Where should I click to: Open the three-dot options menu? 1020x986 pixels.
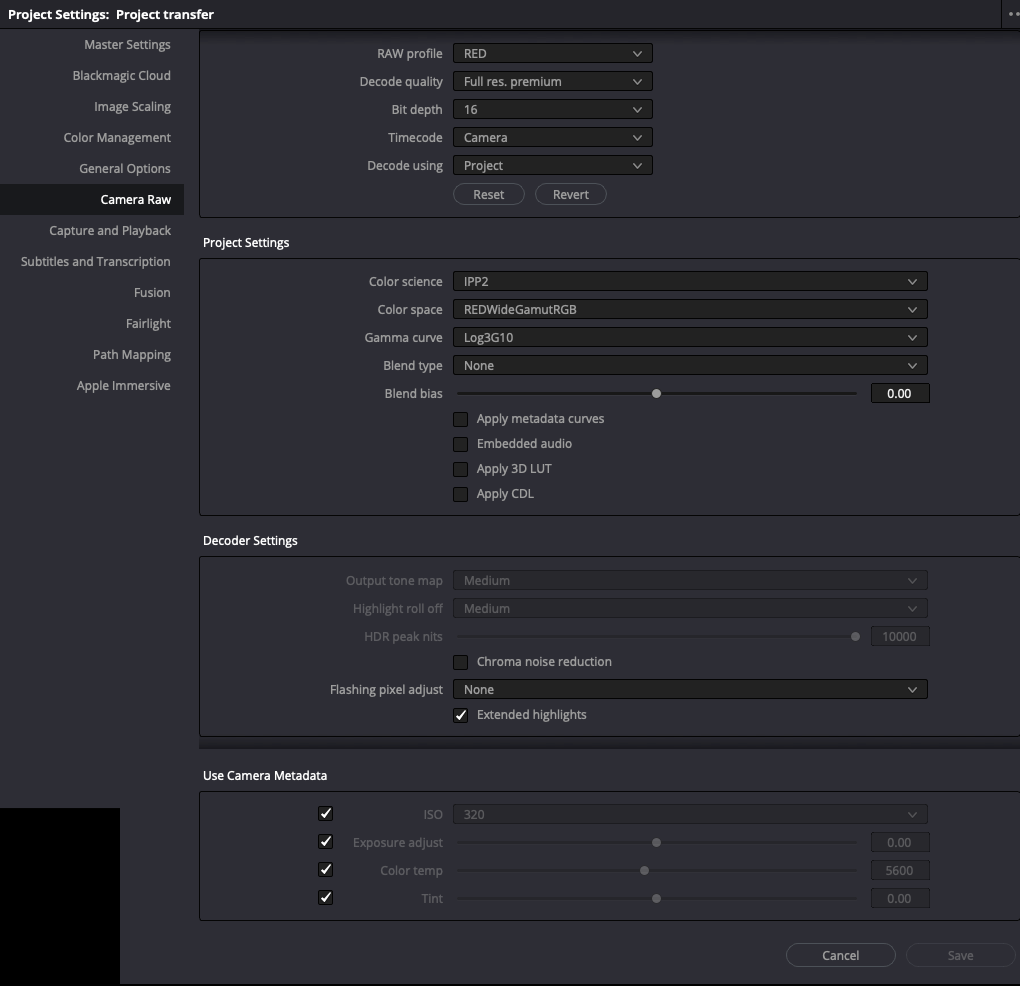pos(1012,14)
